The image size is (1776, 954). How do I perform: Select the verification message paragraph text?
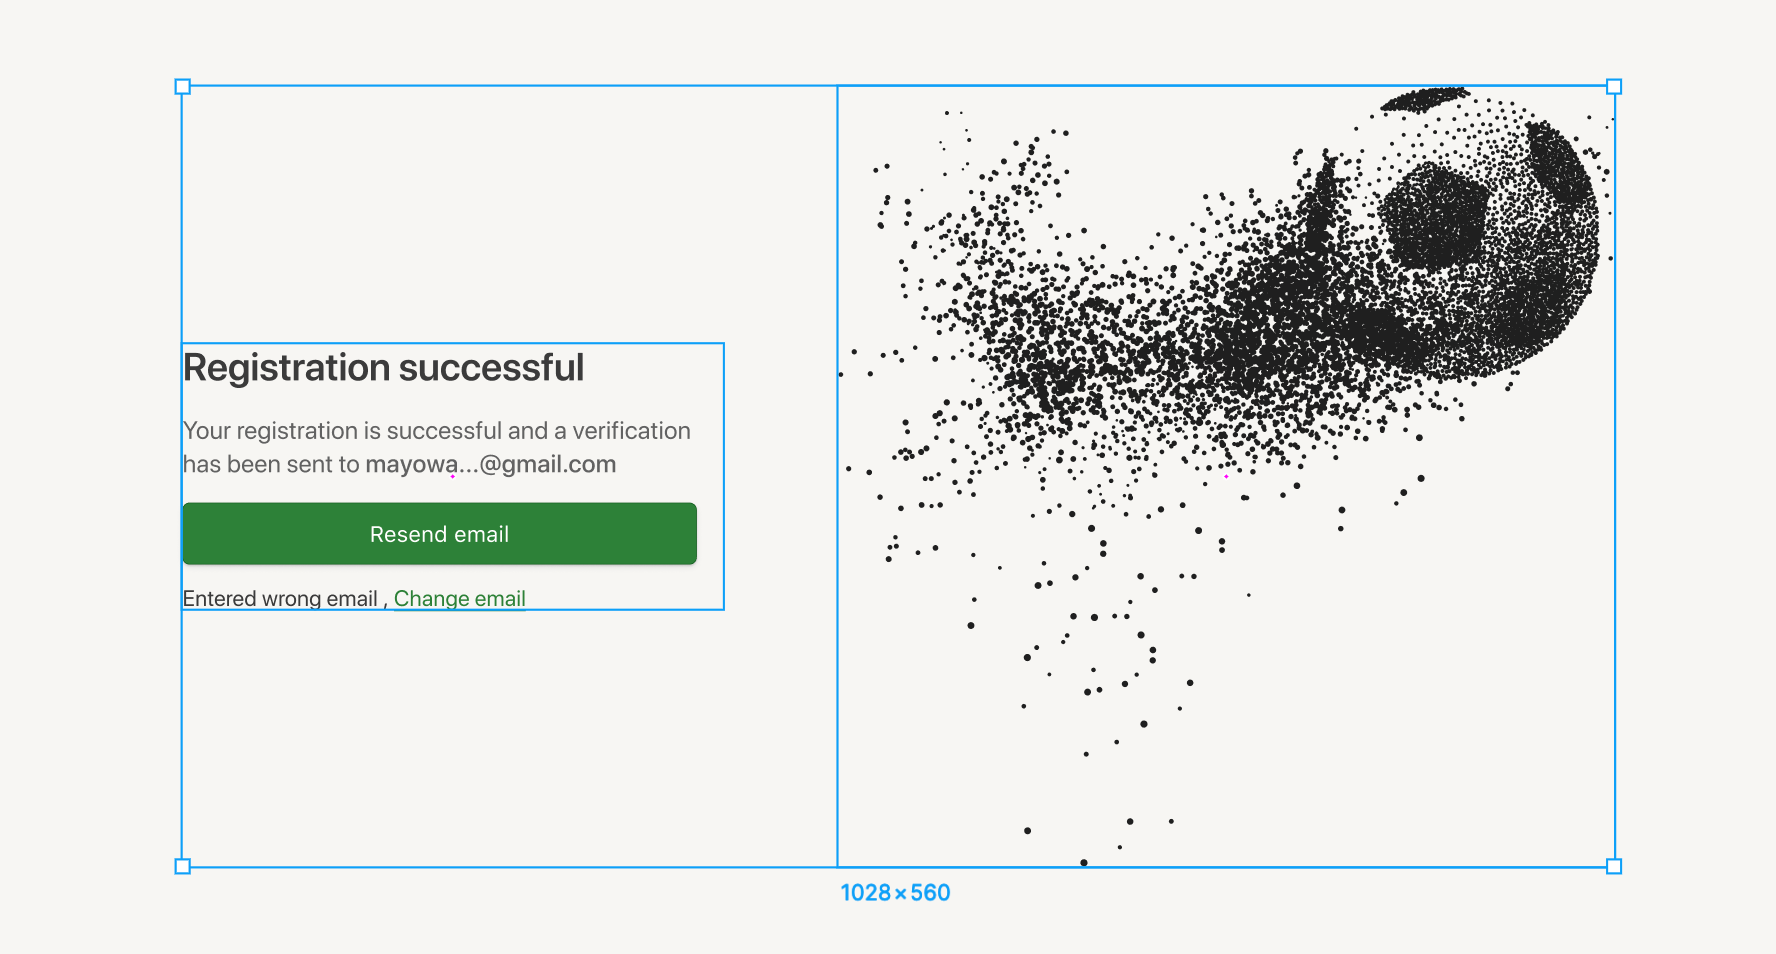pyautogui.click(x=436, y=431)
